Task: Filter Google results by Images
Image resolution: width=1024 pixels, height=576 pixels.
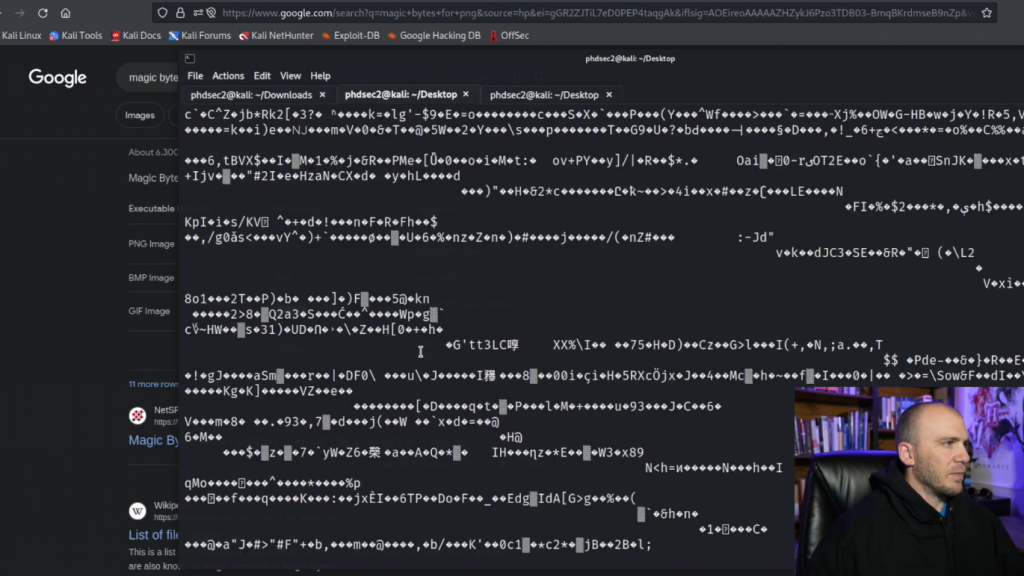Action: 140,116
